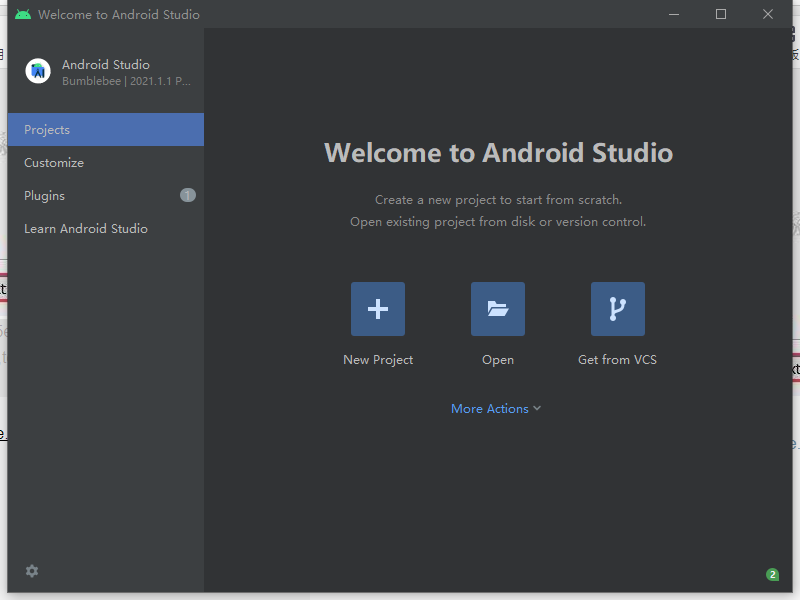Click the Bumblebee version text
Viewport: 800px width, 600px height.
pyautogui.click(x=127, y=81)
